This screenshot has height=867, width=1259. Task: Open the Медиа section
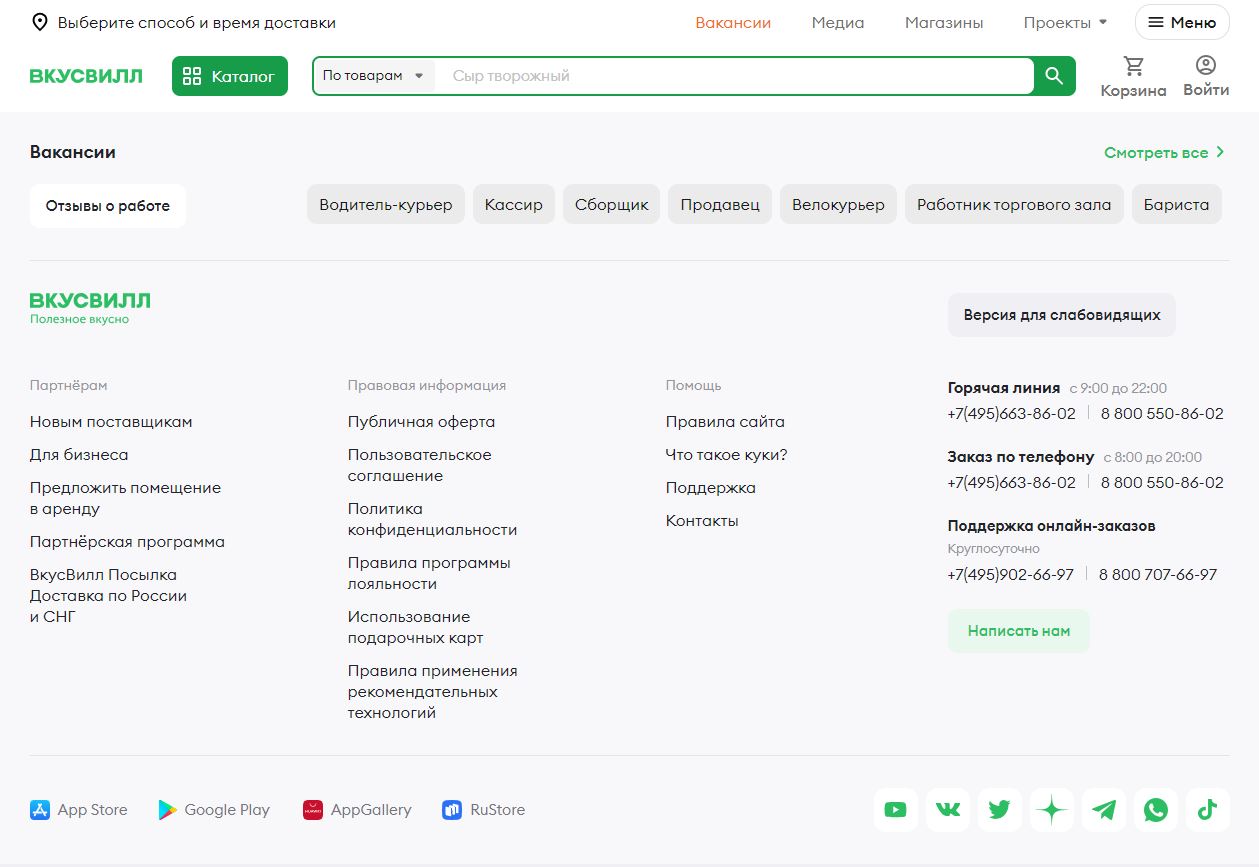pyautogui.click(x=837, y=21)
